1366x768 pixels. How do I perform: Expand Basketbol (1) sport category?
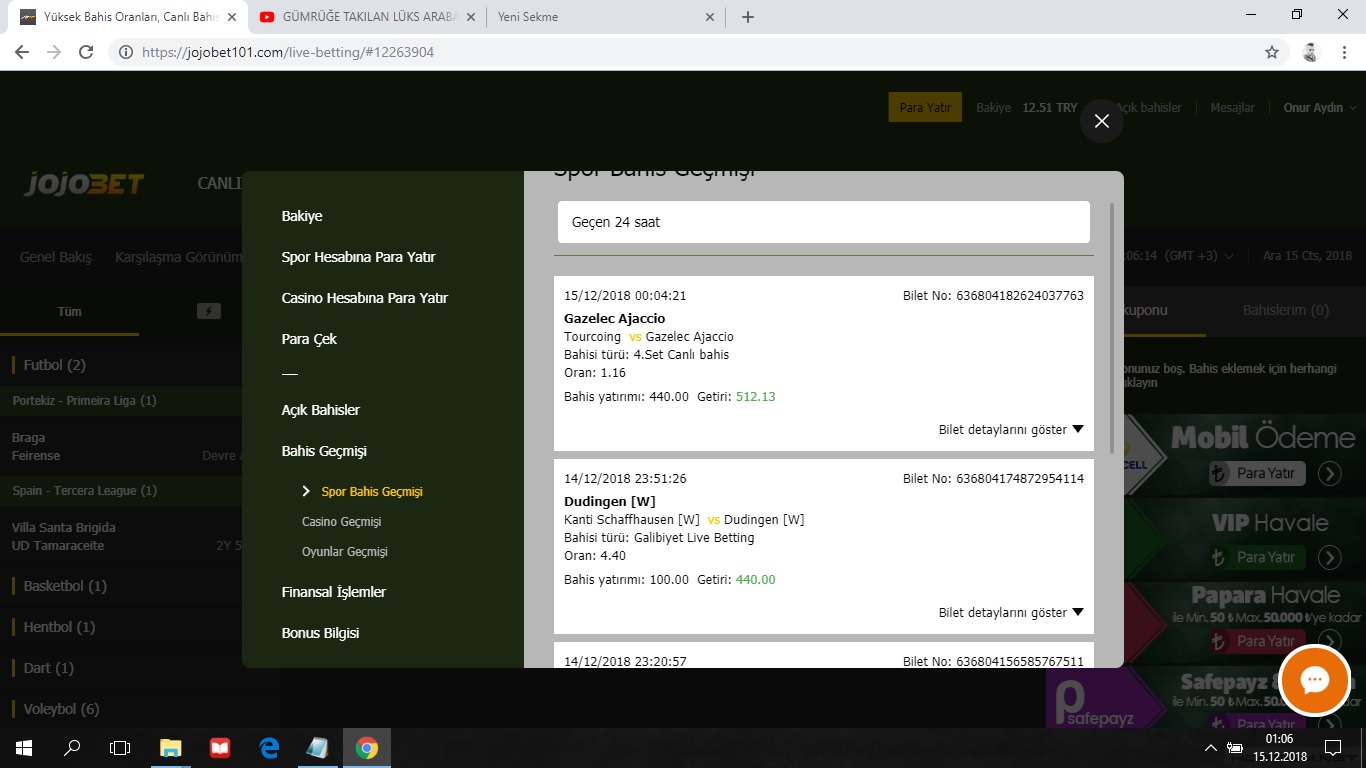click(65, 586)
